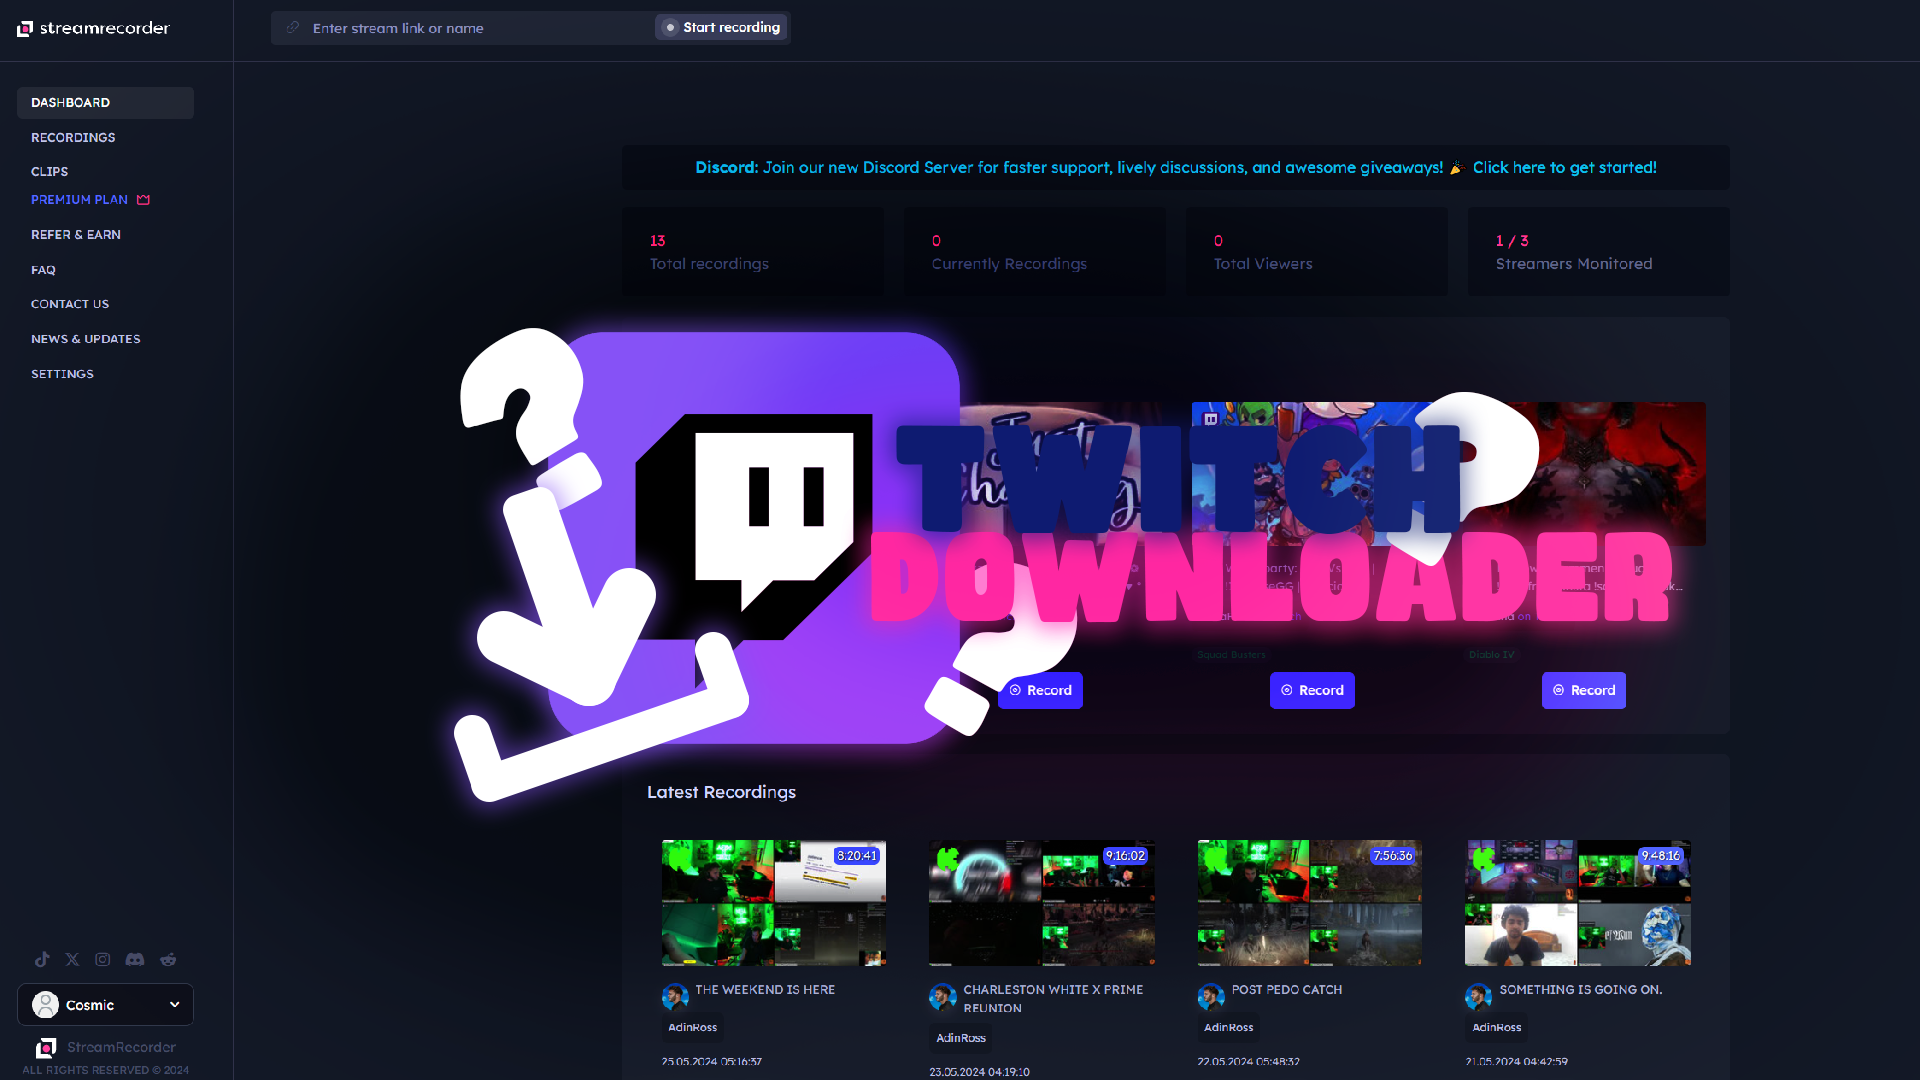The height and width of the screenshot is (1080, 1920).
Task: Open CHARLESTON WHITE X PRIME REUNION thumbnail
Action: pos(1042,903)
